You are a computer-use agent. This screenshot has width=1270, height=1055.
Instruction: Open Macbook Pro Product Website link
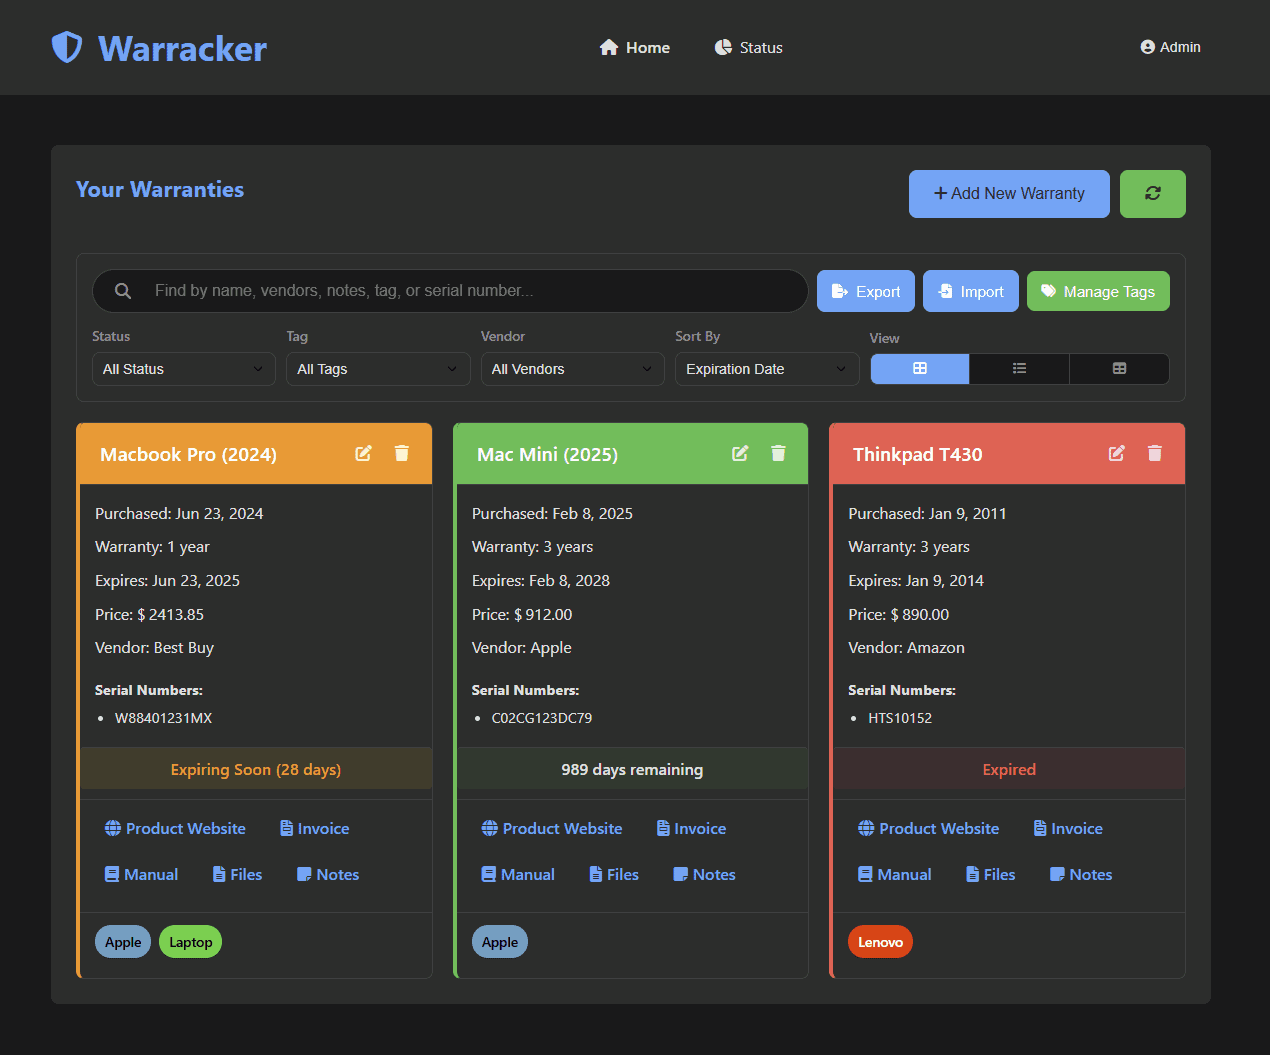[x=175, y=828]
